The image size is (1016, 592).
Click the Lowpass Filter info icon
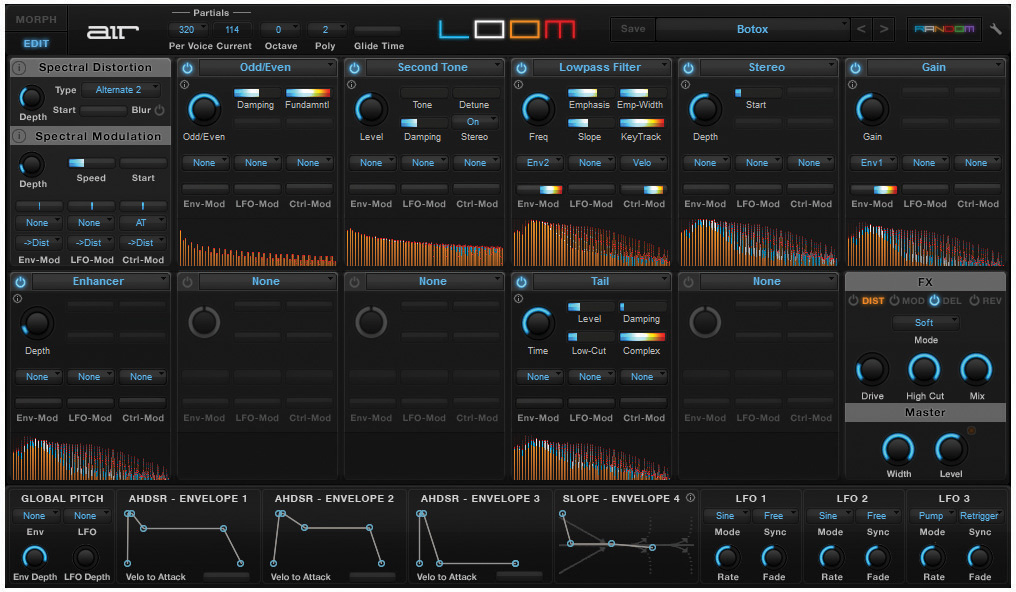tap(518, 85)
